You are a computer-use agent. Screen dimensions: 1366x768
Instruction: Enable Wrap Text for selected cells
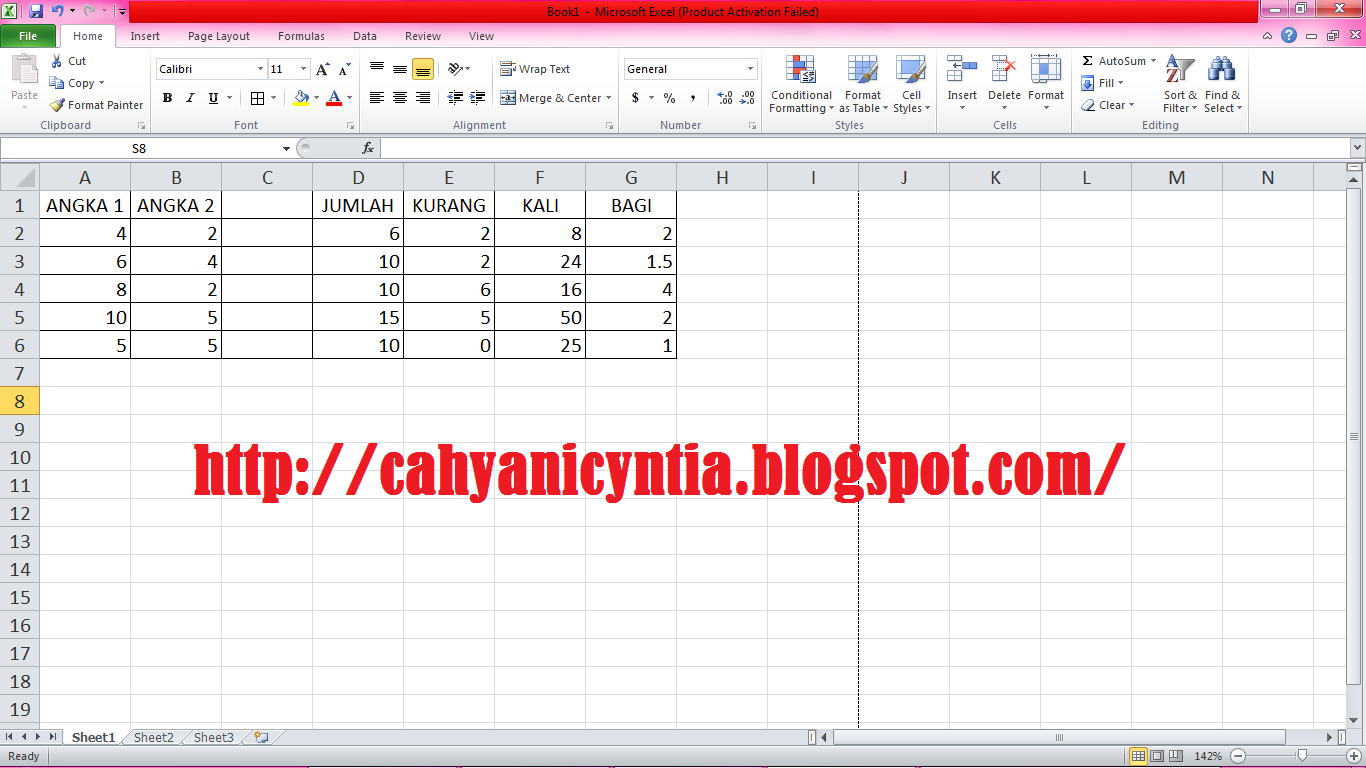543,68
